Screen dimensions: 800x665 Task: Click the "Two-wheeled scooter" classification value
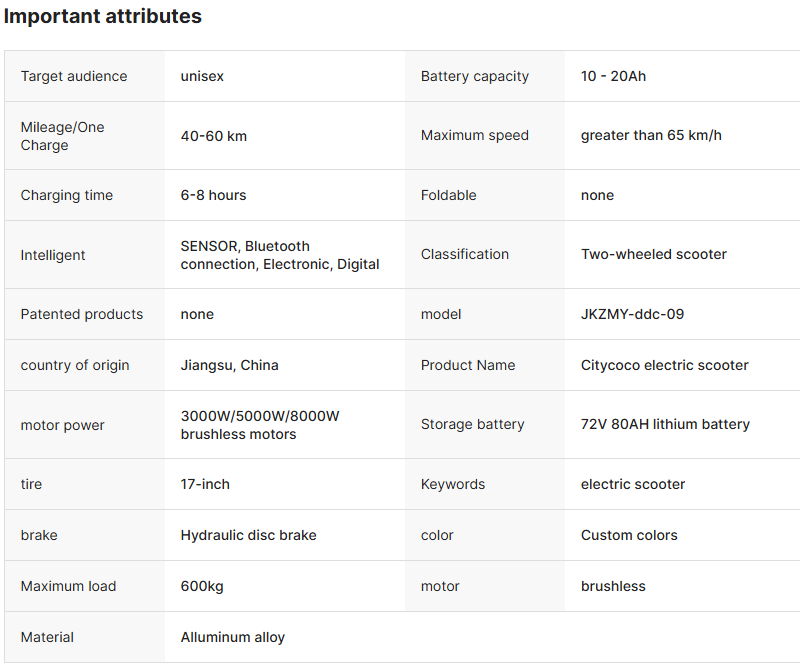coord(654,254)
